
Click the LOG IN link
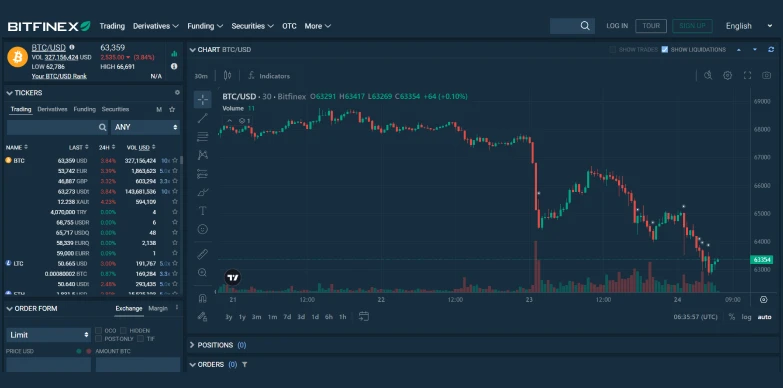click(617, 26)
